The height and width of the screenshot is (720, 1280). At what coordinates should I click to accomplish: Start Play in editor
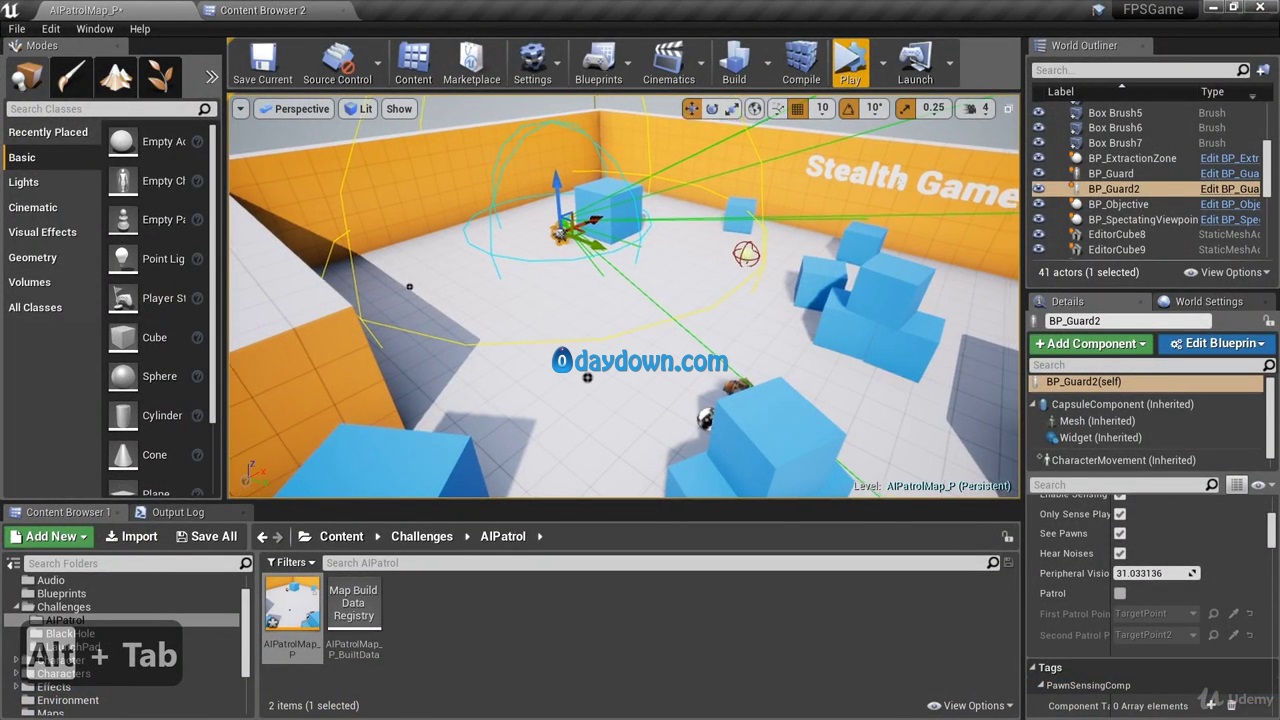coord(850,64)
